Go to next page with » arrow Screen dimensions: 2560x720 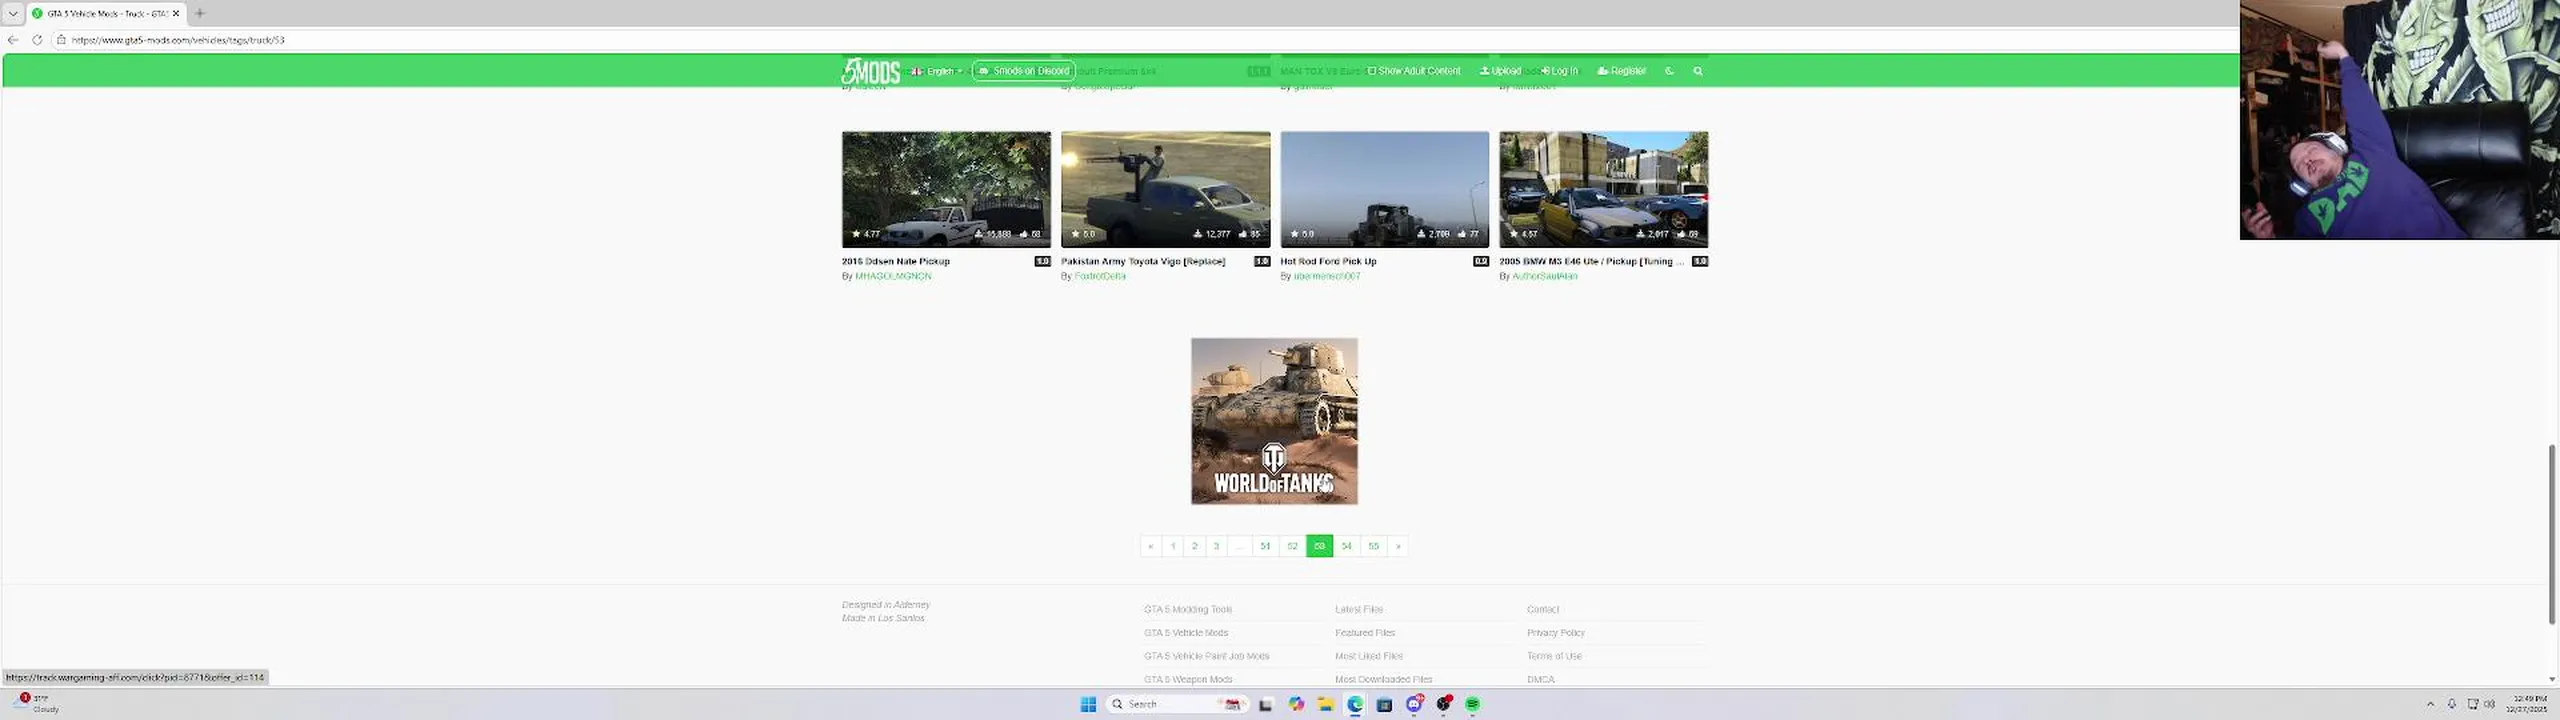click(x=1398, y=546)
